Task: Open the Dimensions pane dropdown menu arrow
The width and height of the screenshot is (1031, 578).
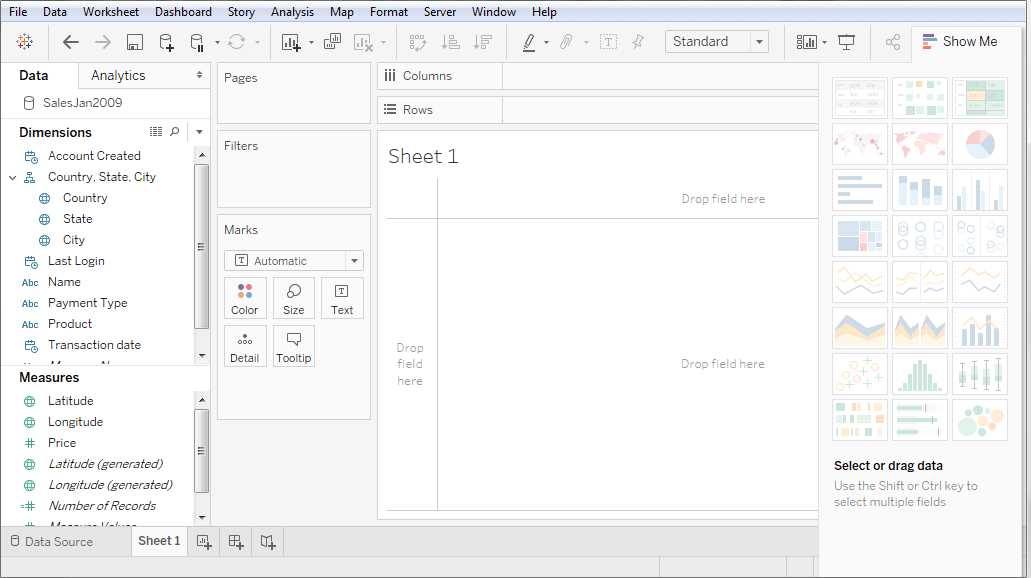Action: click(x=199, y=132)
